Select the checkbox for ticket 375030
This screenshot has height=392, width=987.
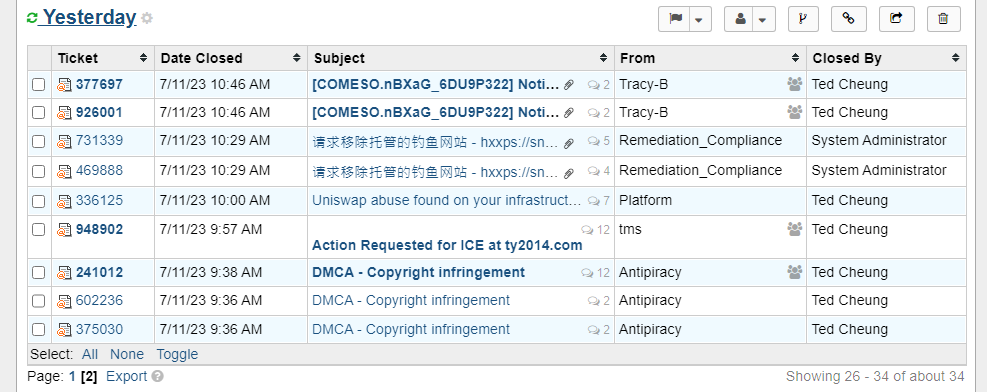(x=38, y=329)
